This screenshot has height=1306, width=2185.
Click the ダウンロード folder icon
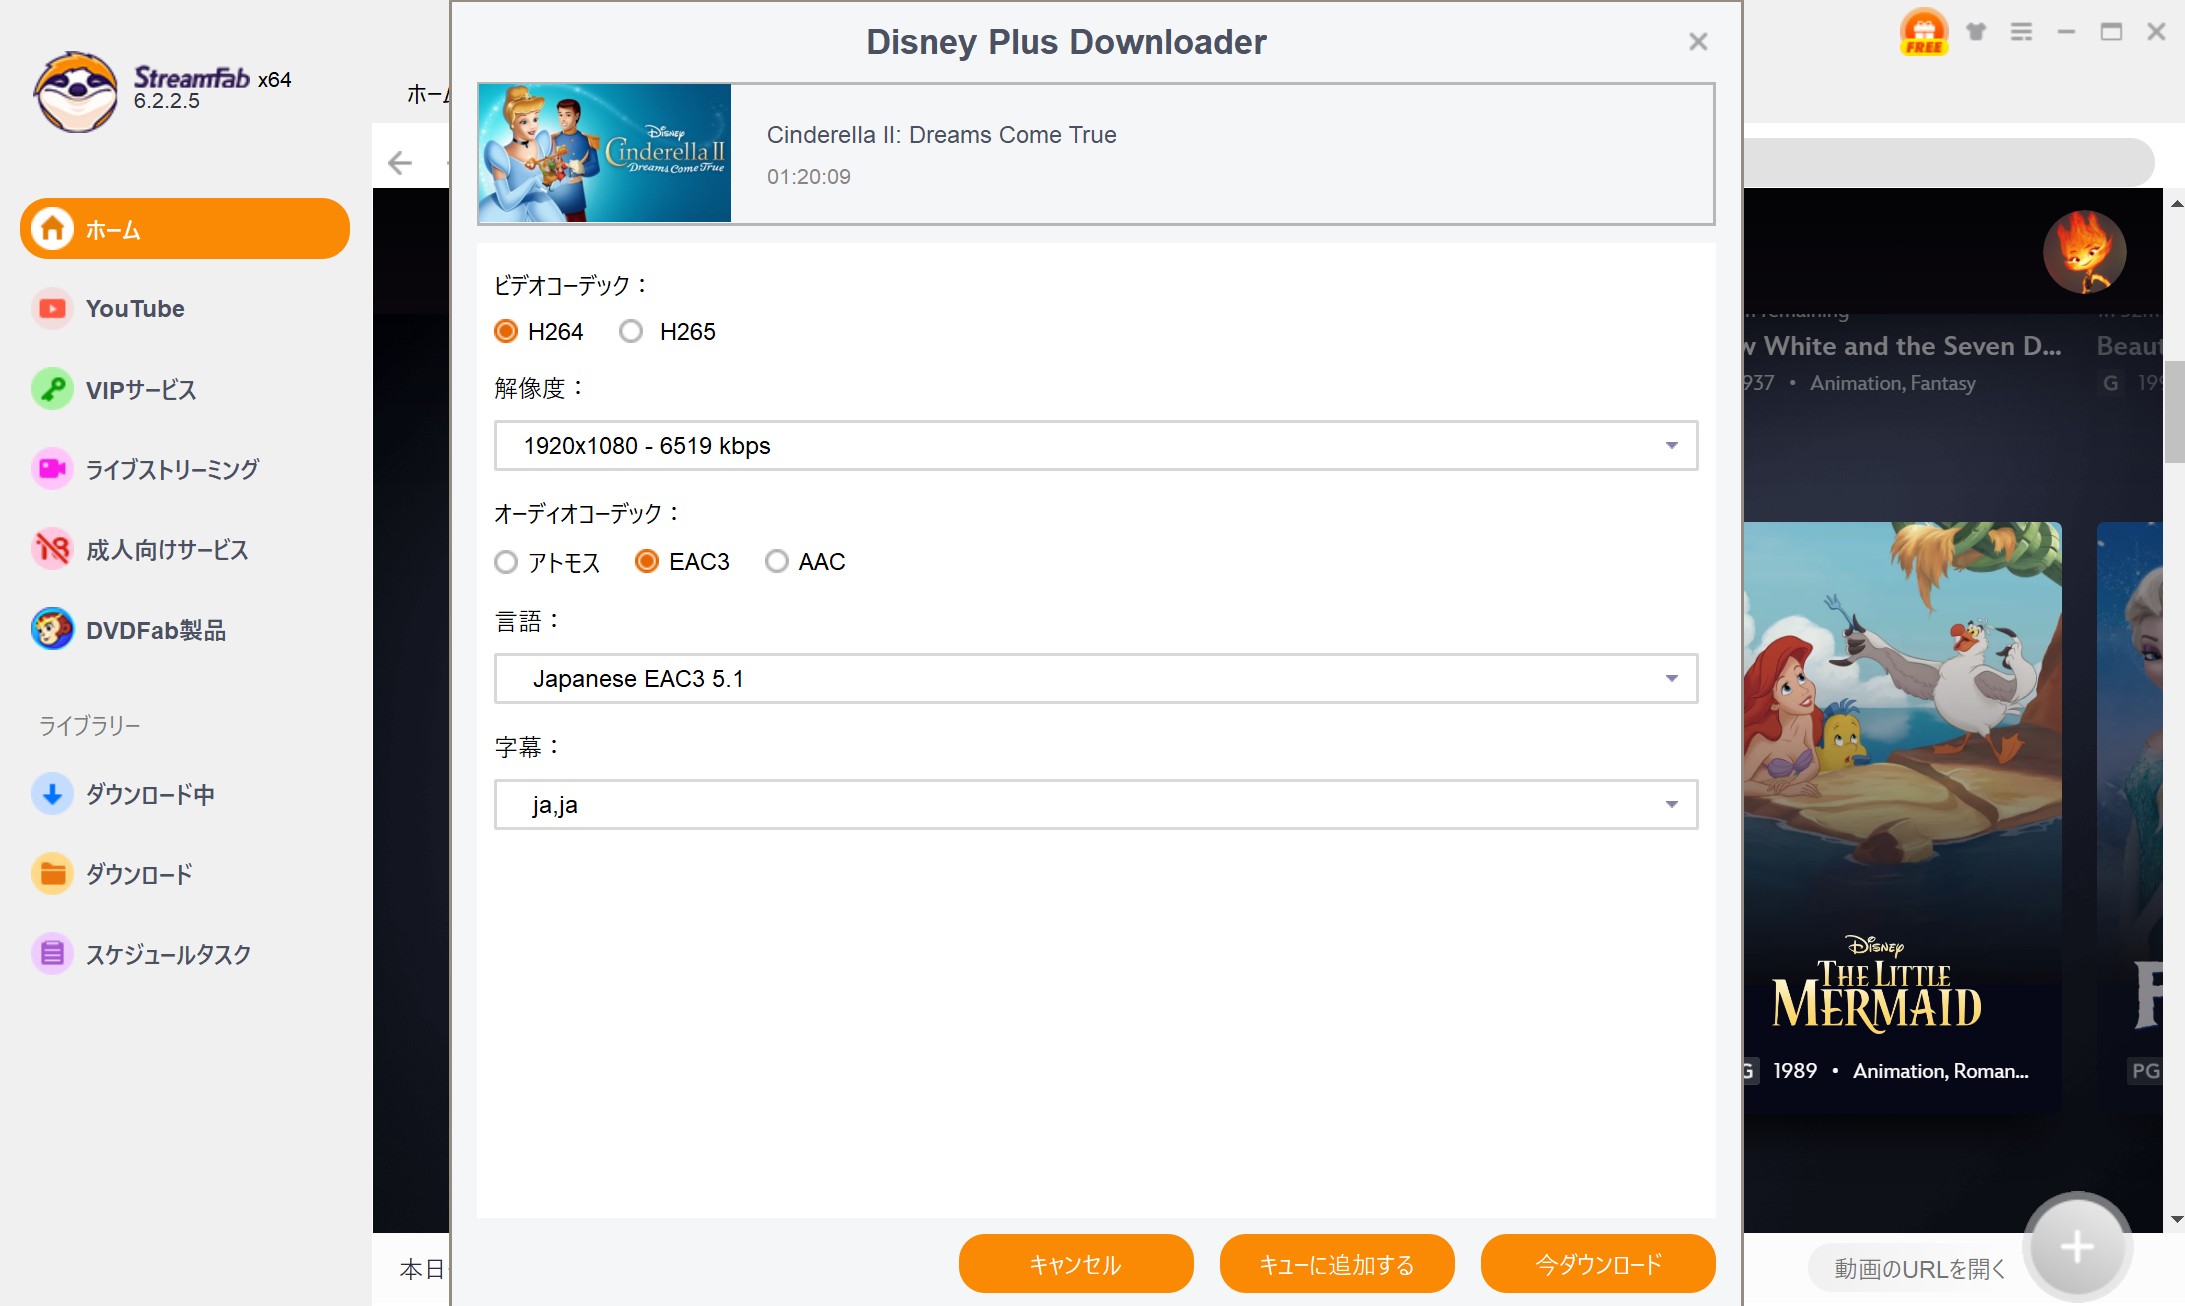click(52, 874)
